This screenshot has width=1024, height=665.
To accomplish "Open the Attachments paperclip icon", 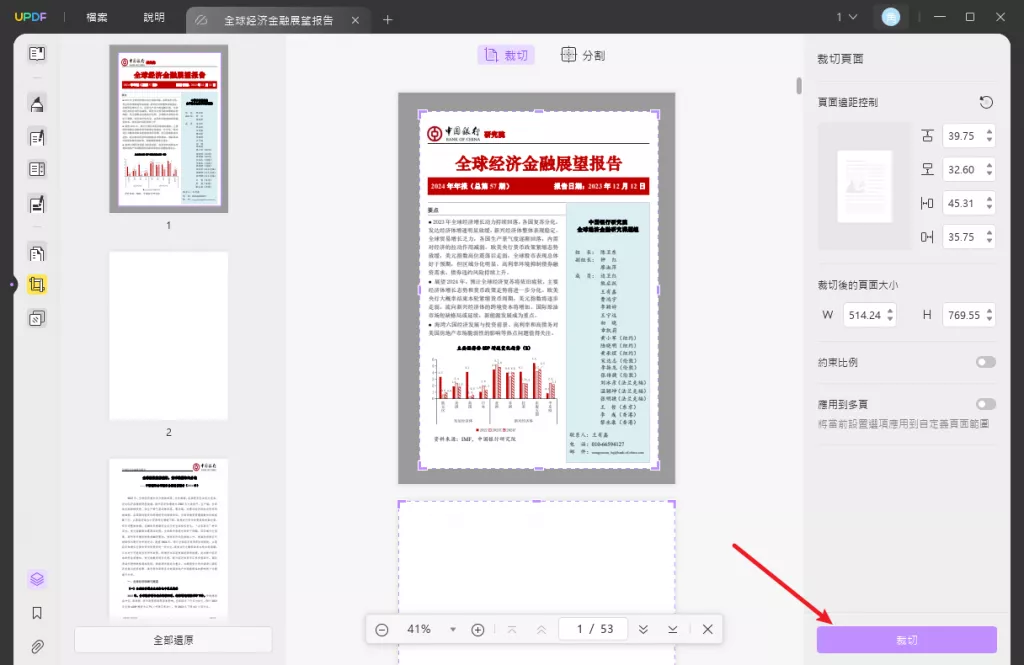I will (37, 647).
